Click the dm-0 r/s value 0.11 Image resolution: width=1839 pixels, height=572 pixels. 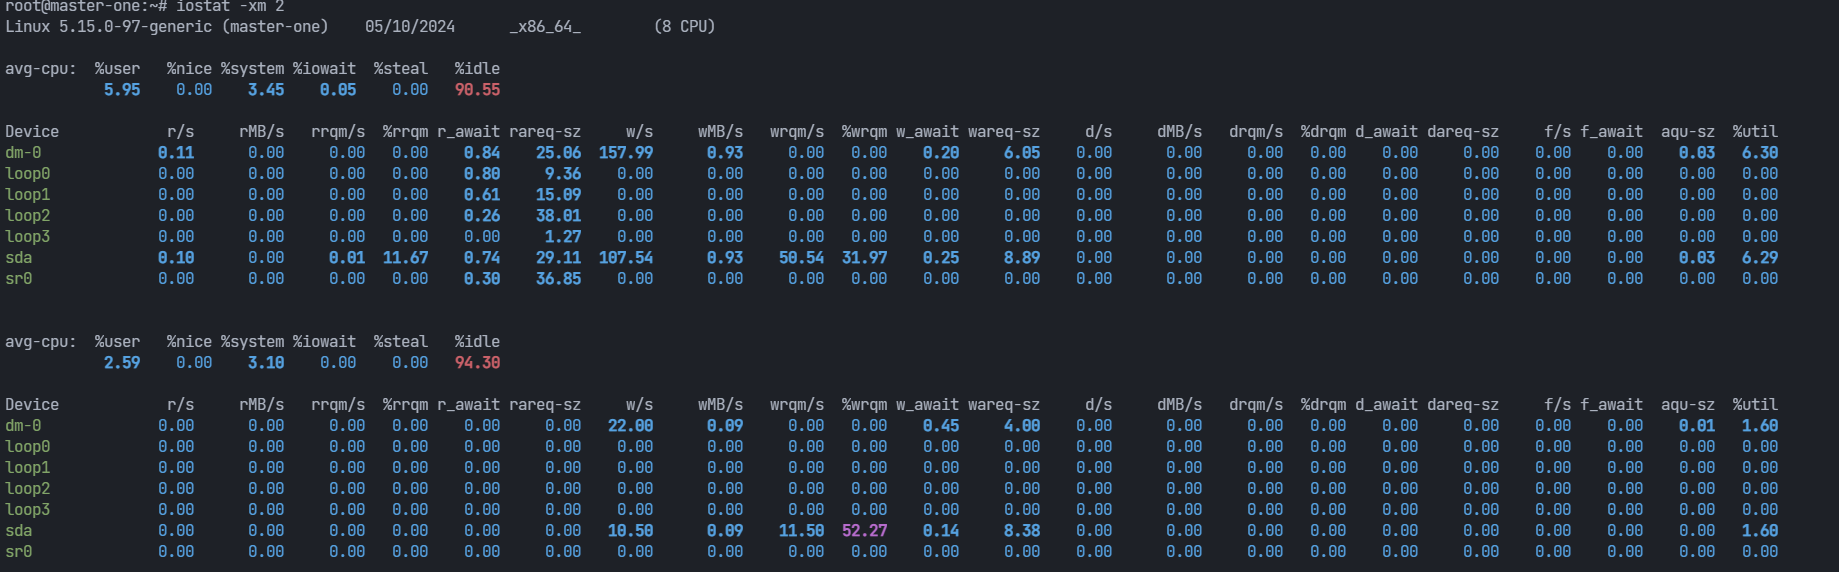click(x=176, y=153)
